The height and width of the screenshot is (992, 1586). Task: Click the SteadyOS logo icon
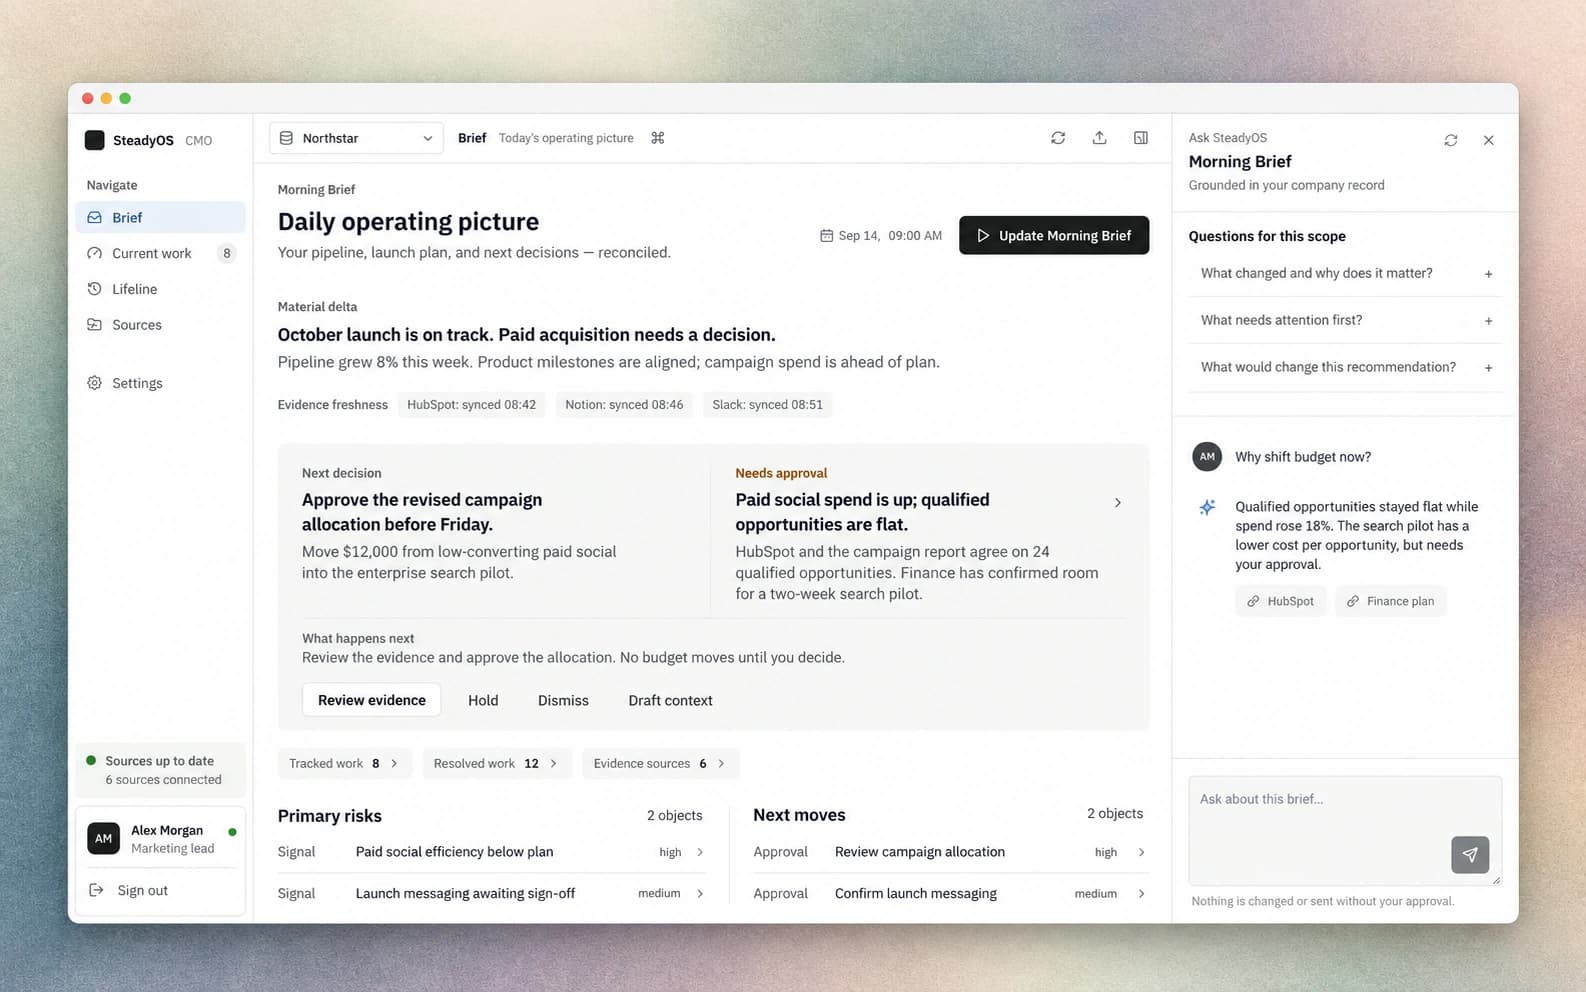tap(94, 140)
